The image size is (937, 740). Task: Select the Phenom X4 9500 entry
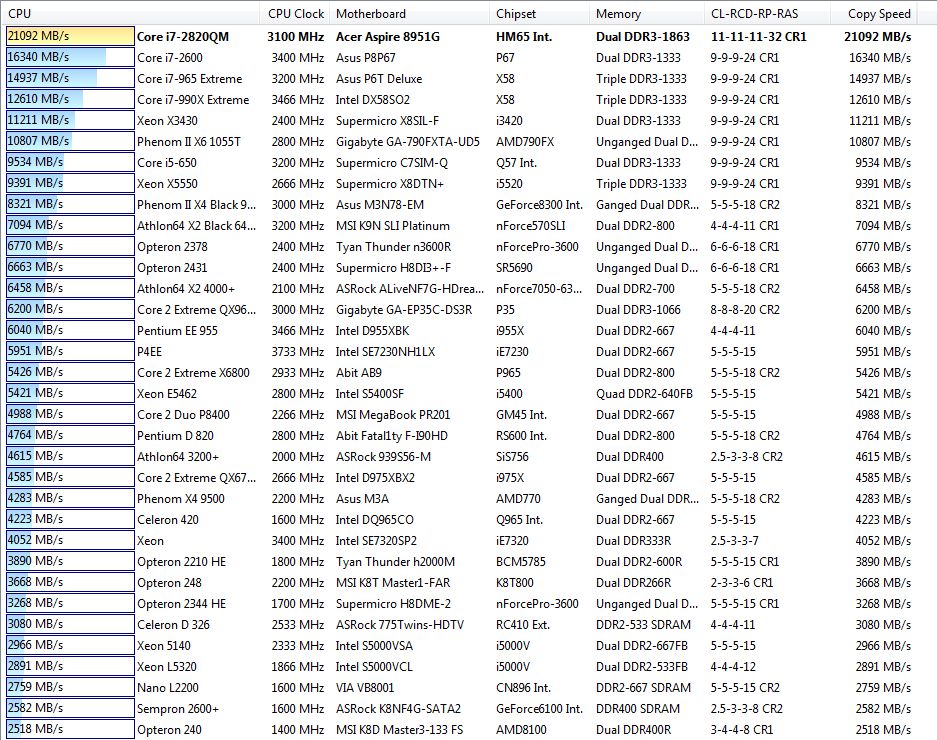(181, 499)
